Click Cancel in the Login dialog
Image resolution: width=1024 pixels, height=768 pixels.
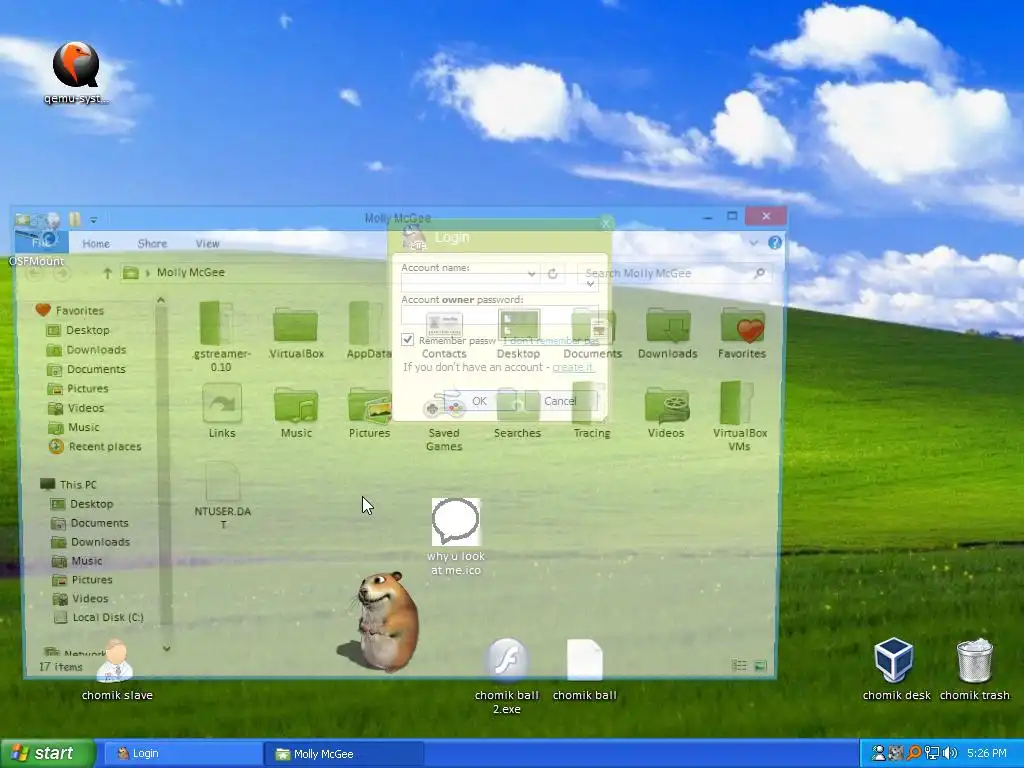coord(560,401)
